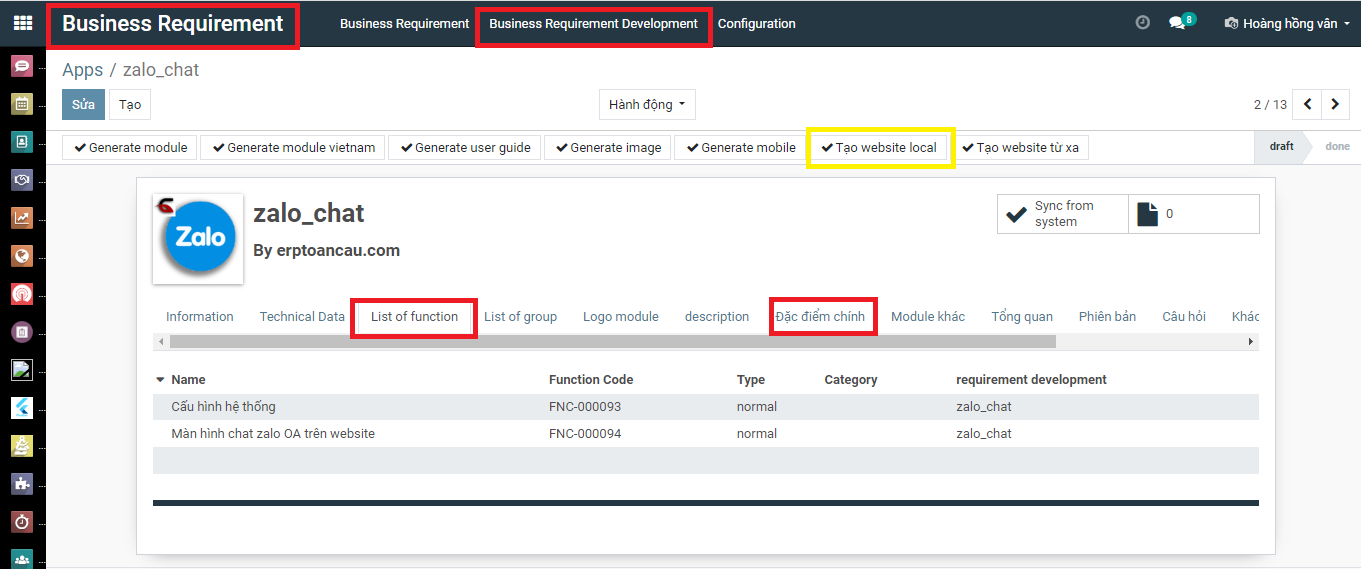
Task: Open conversations icon with badge 8
Action: point(1181,22)
